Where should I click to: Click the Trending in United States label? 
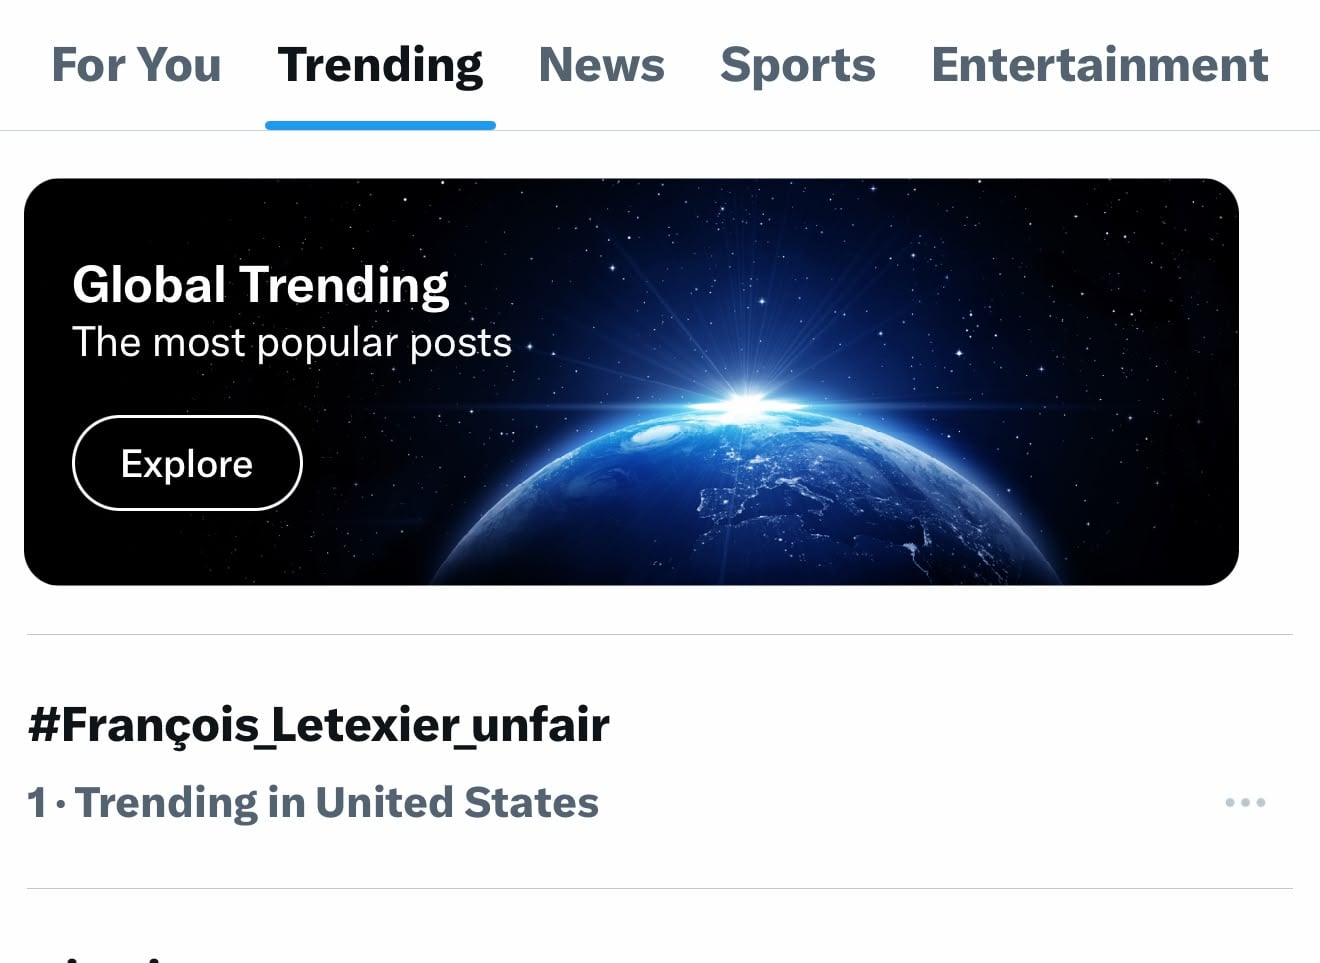(x=337, y=802)
